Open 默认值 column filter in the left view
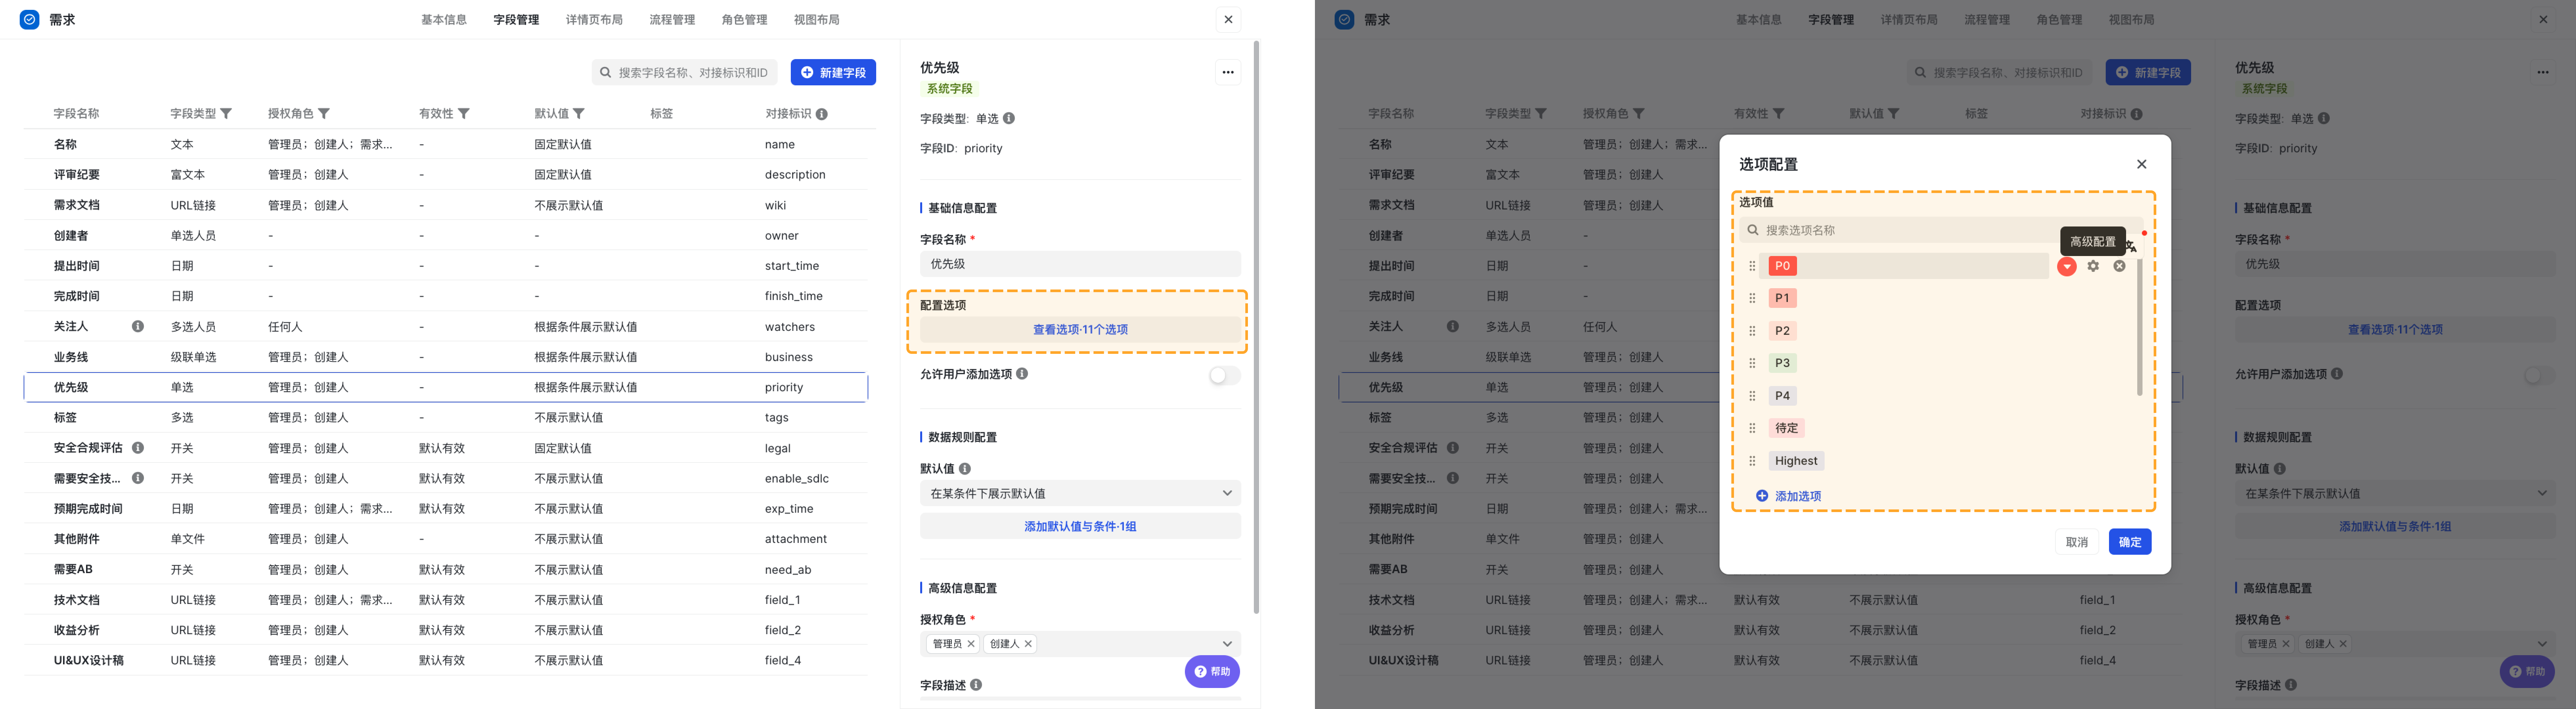 pyautogui.click(x=579, y=114)
